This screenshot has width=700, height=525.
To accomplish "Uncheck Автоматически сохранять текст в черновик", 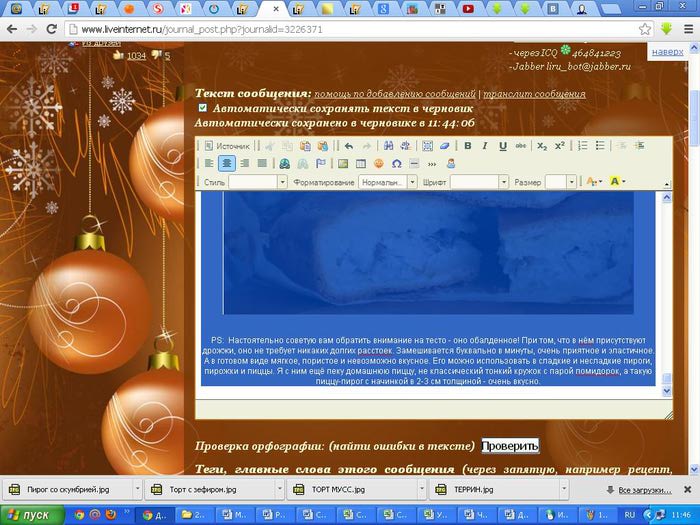I will point(203,108).
